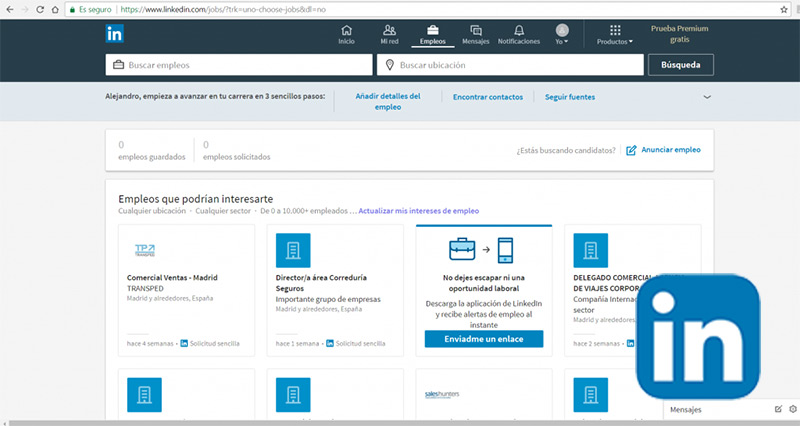Open Actualizar mis intereses de empleo link
The height and width of the screenshot is (426, 800).
[418, 211]
